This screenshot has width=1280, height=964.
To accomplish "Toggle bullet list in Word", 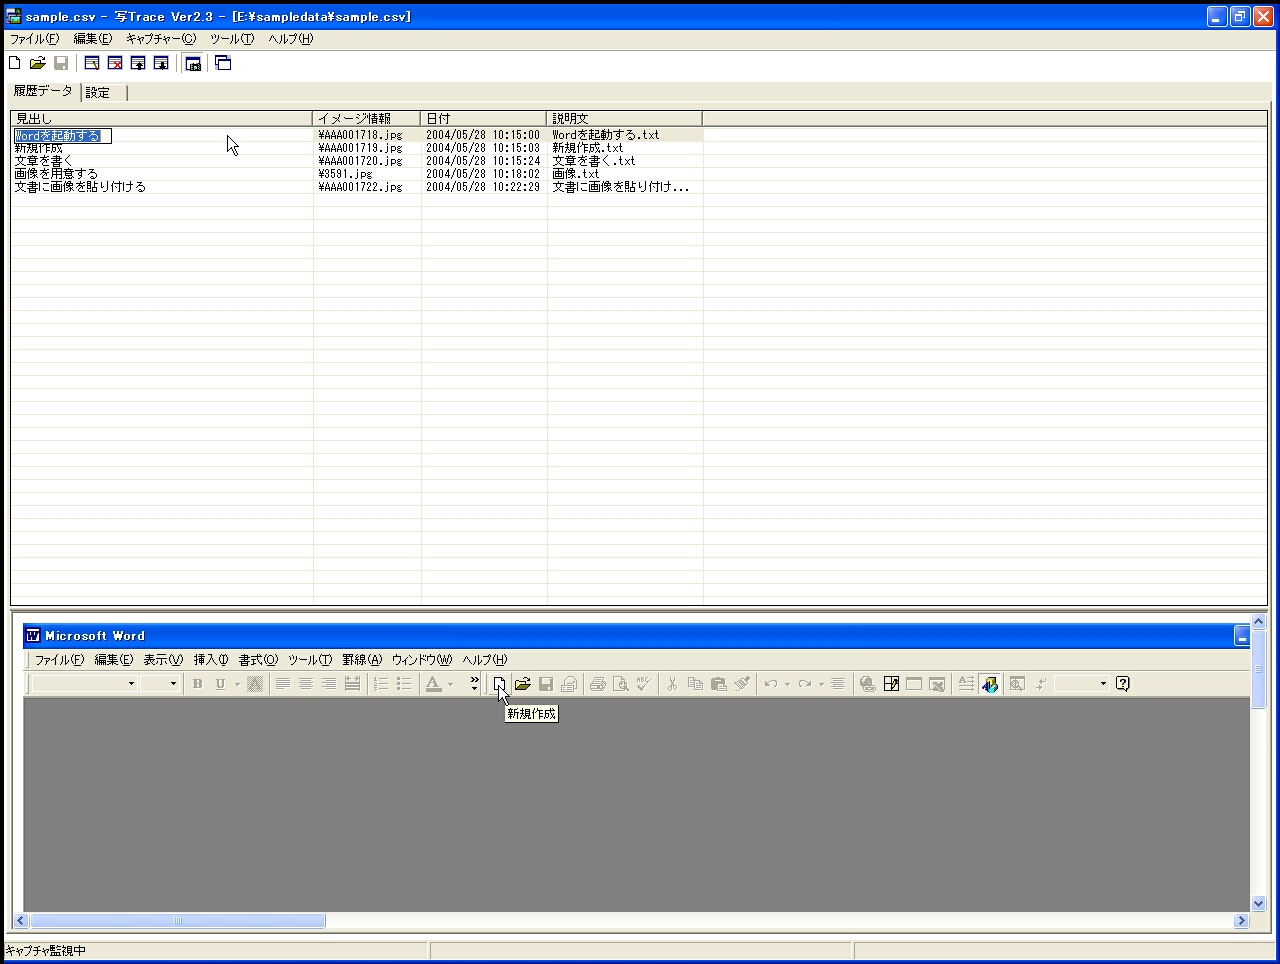I will coord(404,684).
